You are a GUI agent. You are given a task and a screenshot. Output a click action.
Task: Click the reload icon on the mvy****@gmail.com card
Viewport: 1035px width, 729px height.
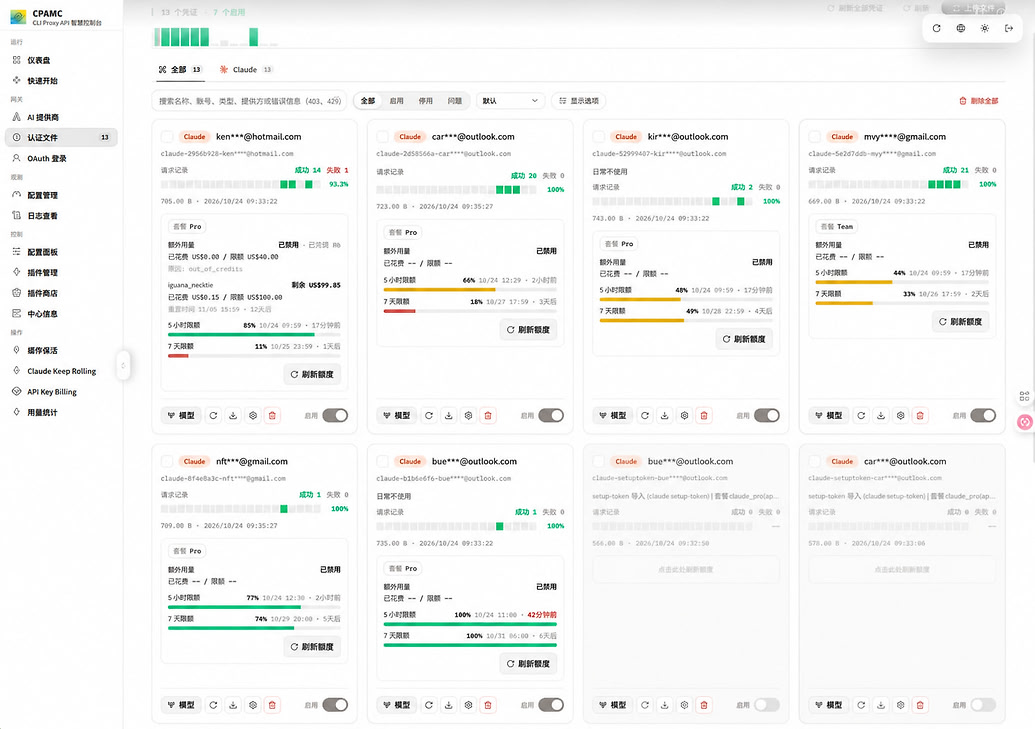(x=861, y=415)
